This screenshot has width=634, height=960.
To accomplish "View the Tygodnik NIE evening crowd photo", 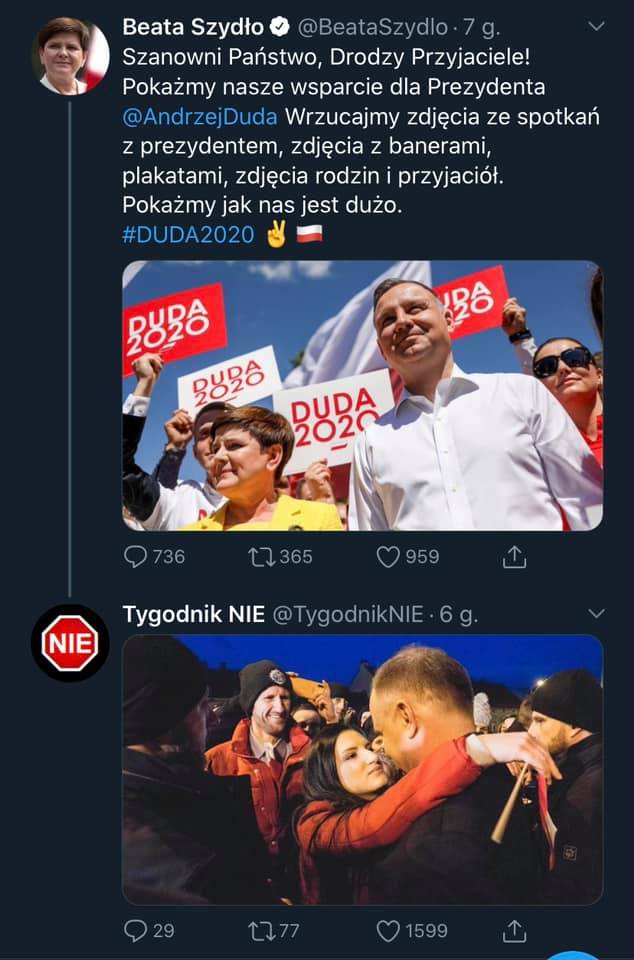I will [x=362, y=770].
